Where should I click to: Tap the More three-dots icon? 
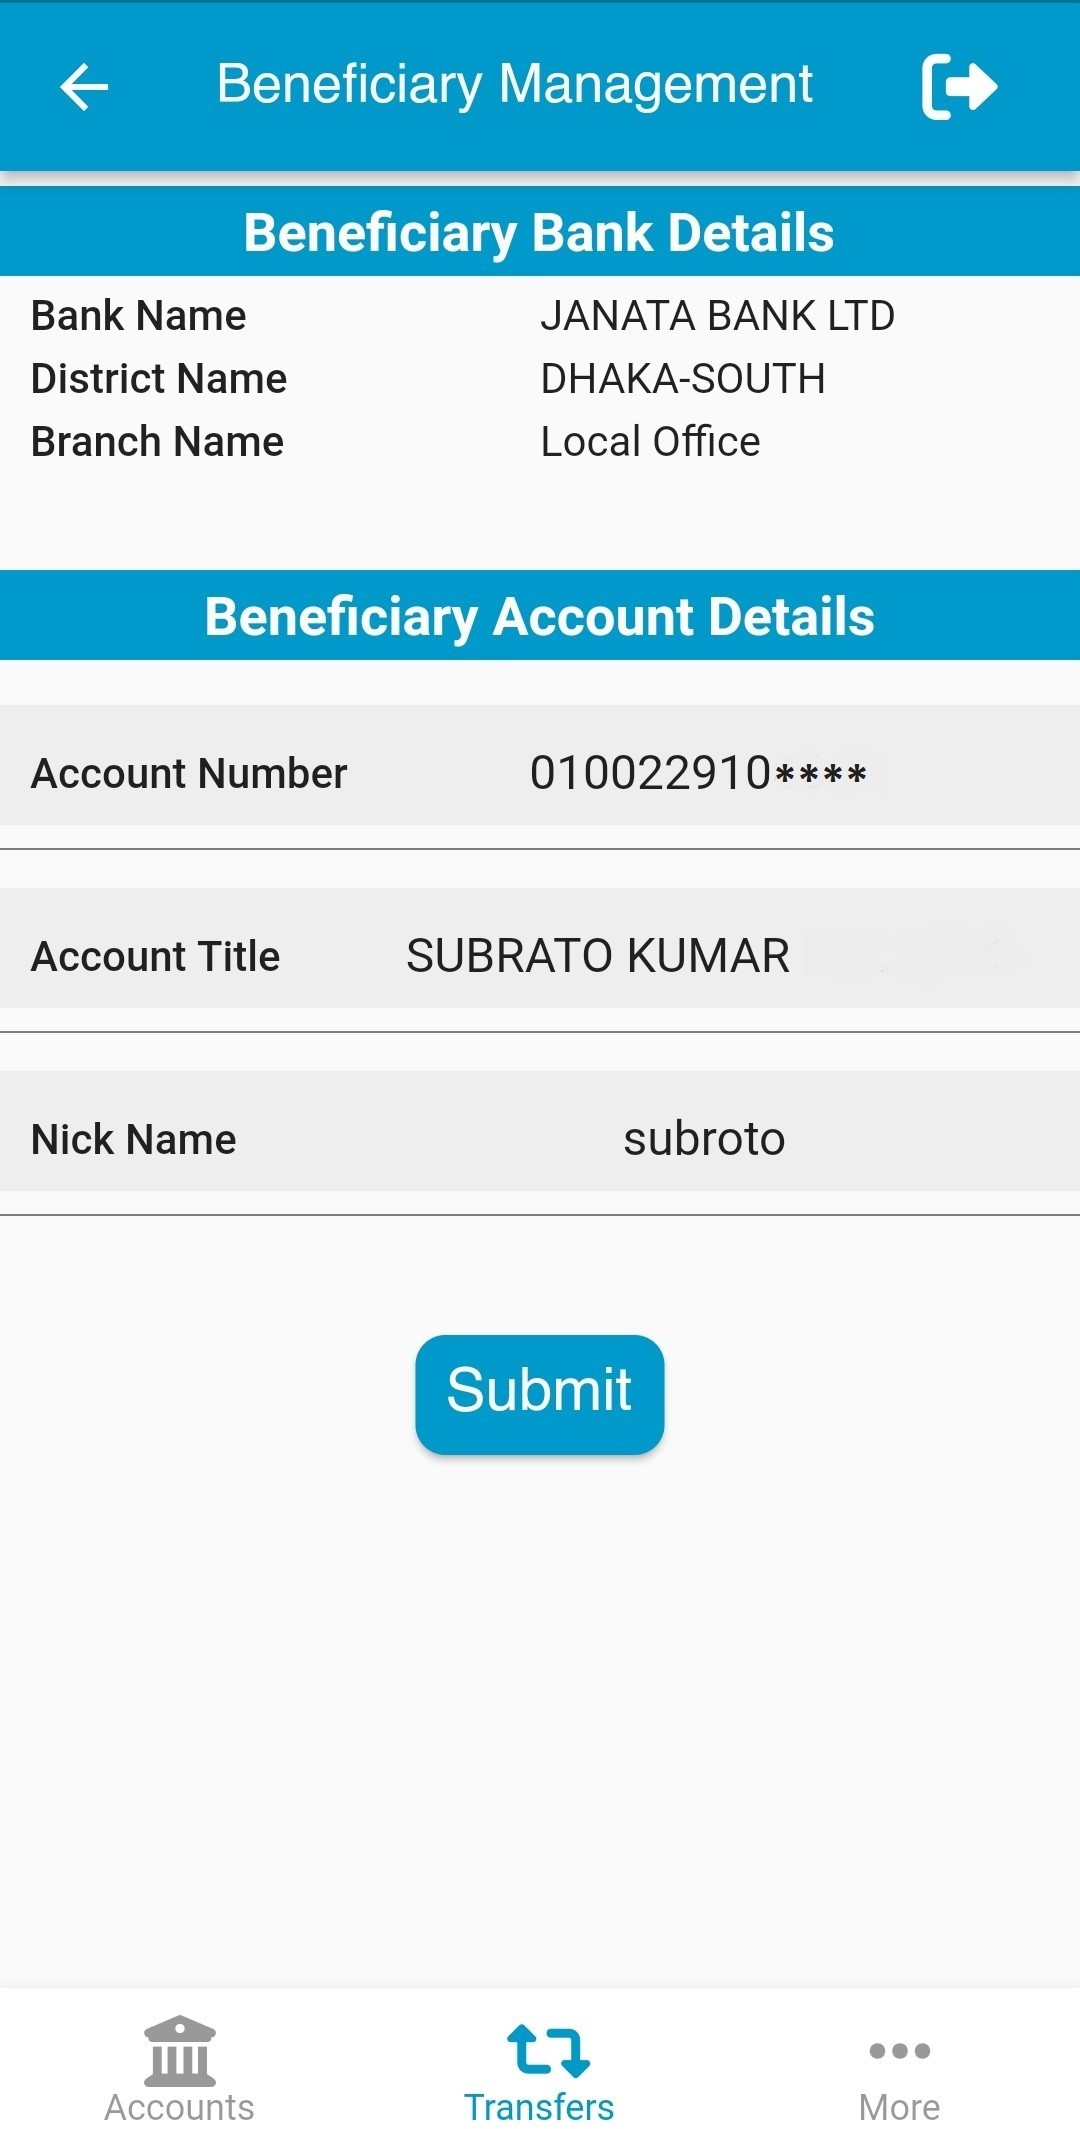[899, 2051]
